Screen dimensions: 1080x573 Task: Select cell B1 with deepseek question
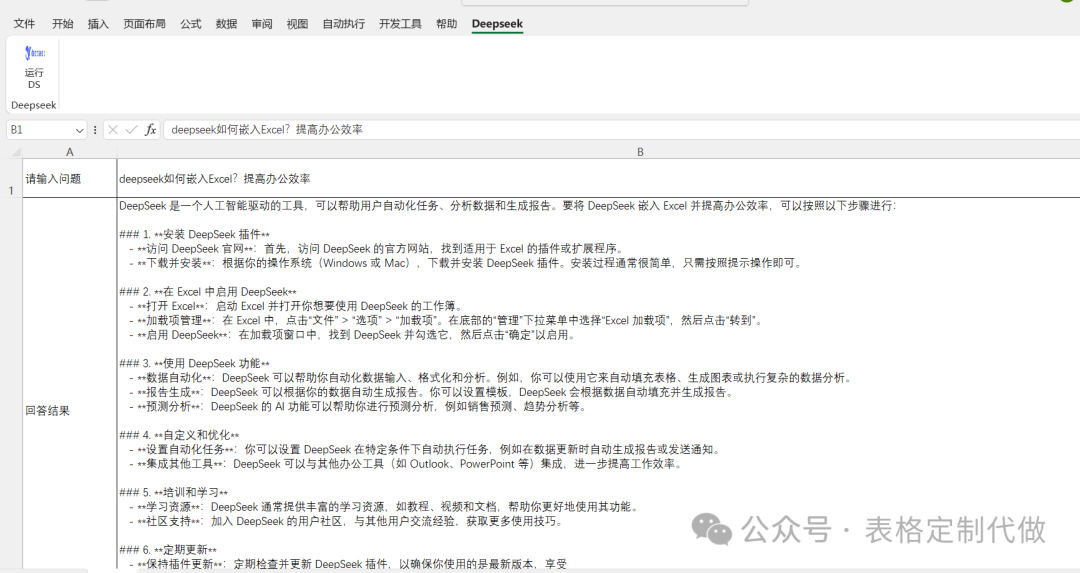599,178
